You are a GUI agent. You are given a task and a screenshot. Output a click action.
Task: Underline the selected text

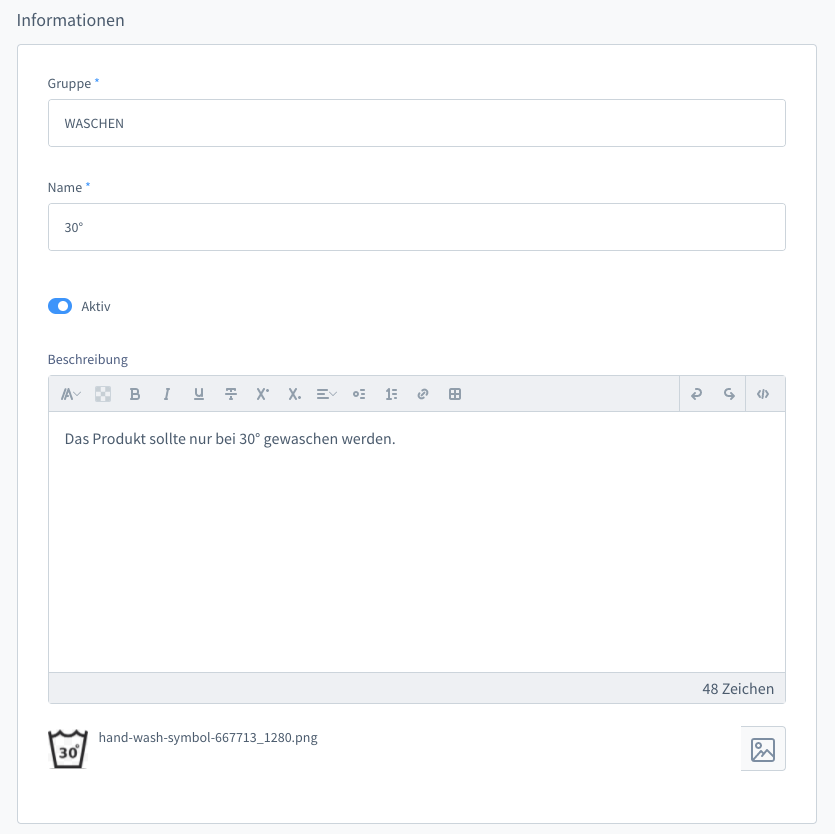[x=199, y=394]
